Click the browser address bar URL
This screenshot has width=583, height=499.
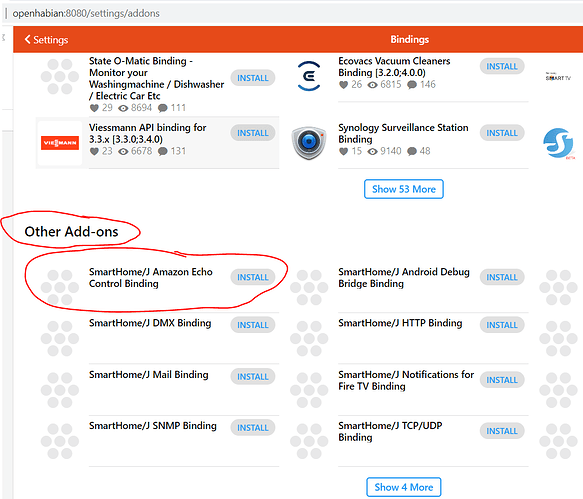tap(86, 13)
